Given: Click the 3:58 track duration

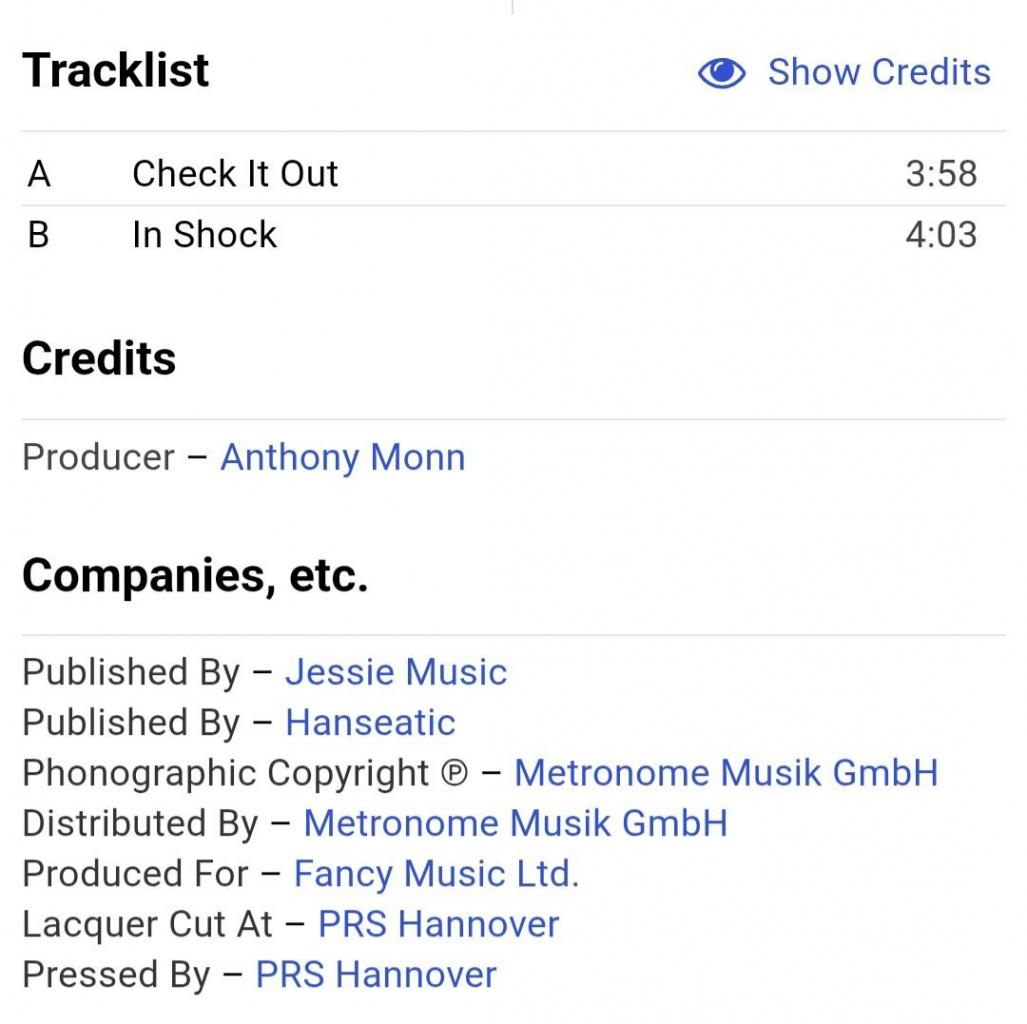Looking at the screenshot, I should [941, 174].
